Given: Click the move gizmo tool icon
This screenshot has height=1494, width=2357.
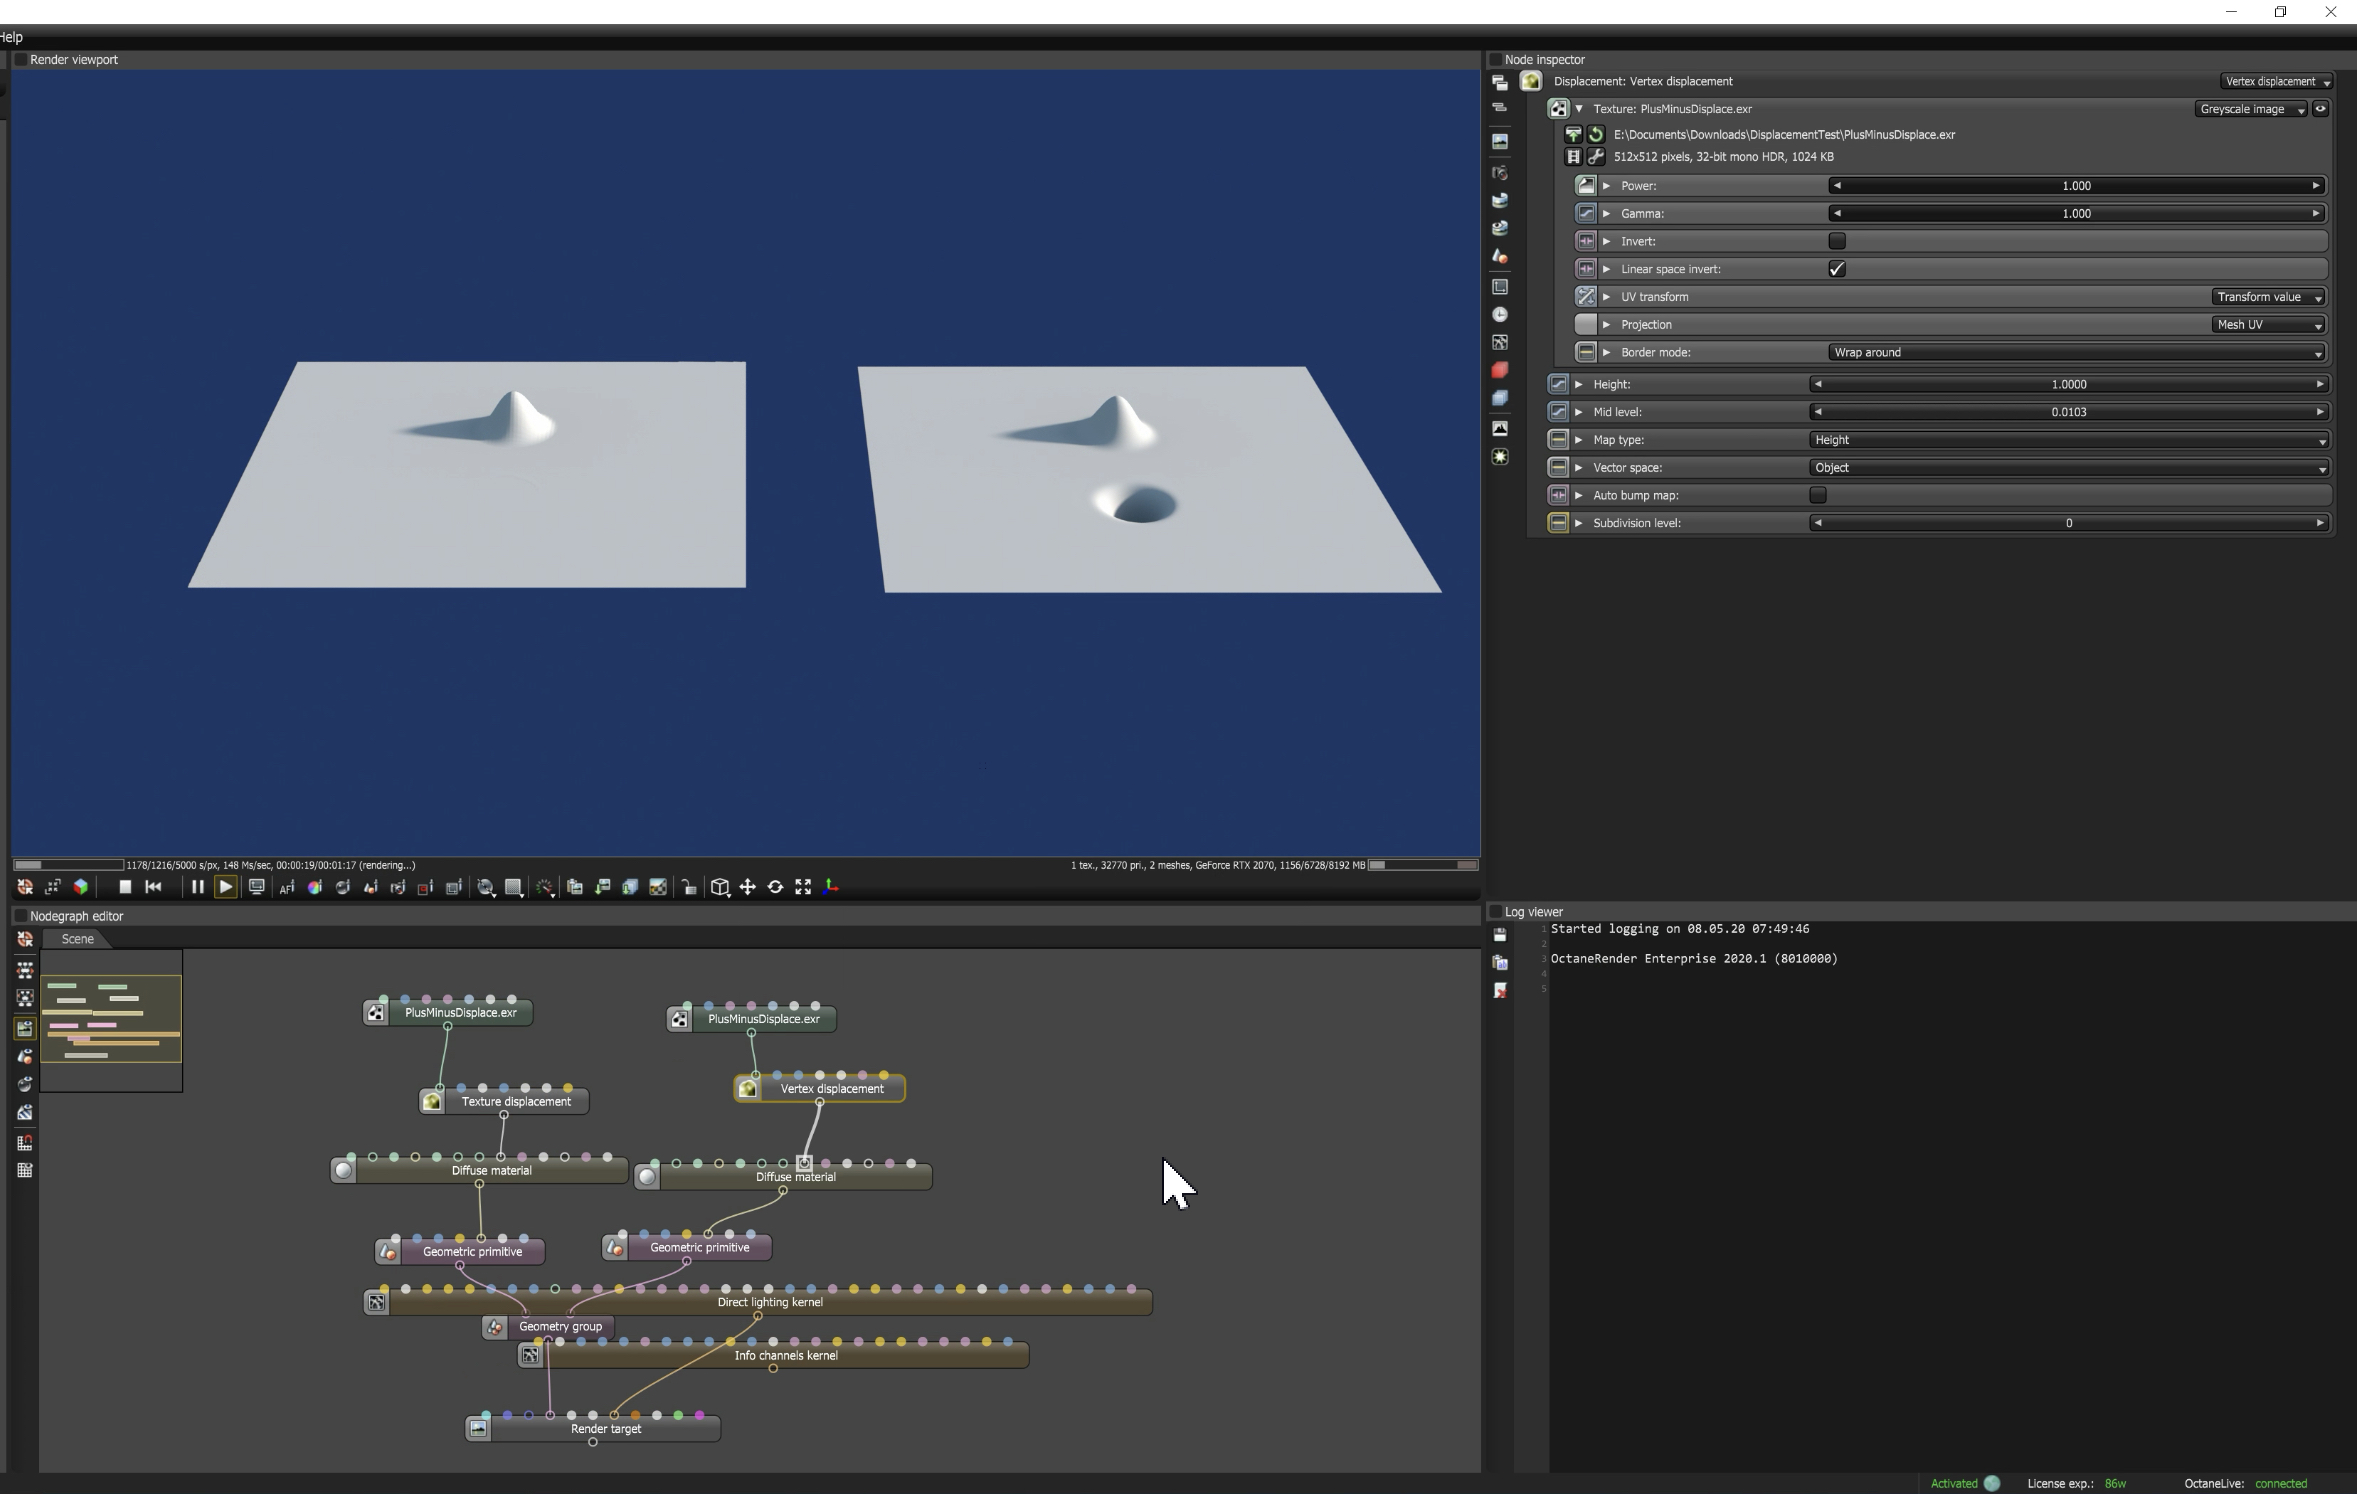Looking at the screenshot, I should point(747,887).
